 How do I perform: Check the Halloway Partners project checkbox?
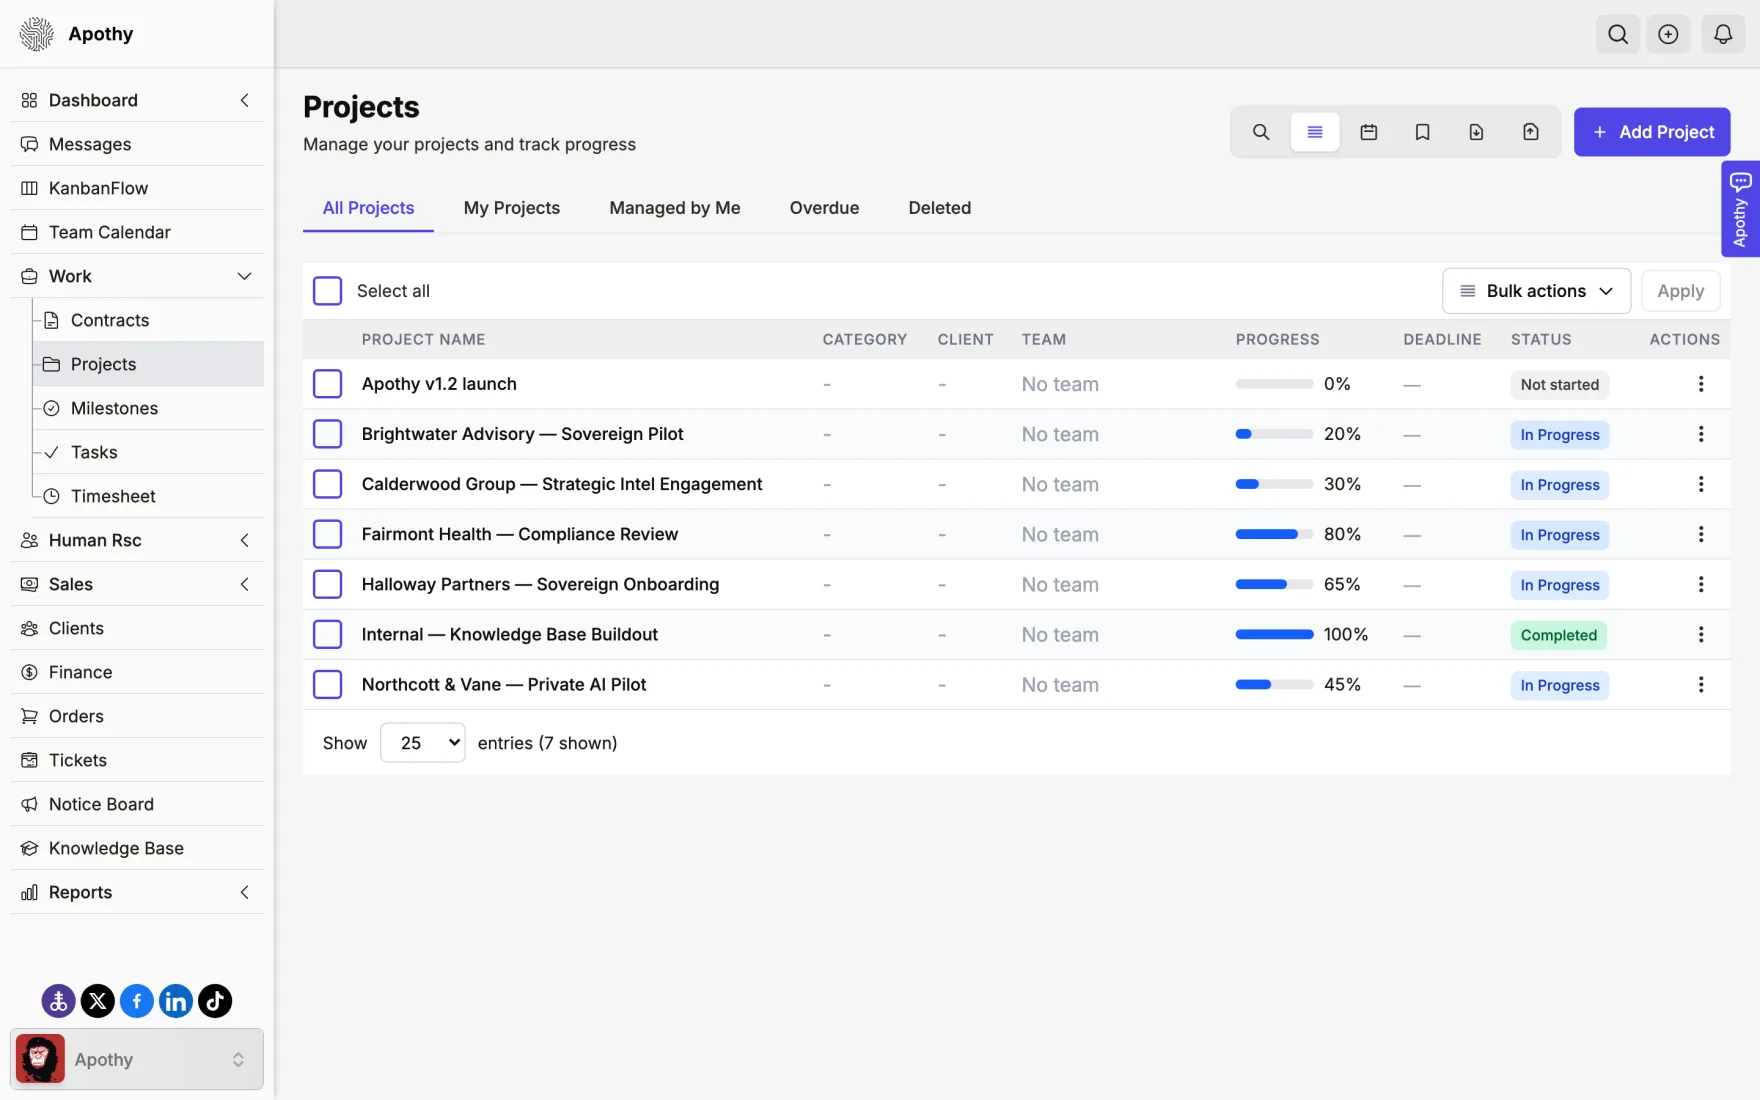[x=327, y=584]
